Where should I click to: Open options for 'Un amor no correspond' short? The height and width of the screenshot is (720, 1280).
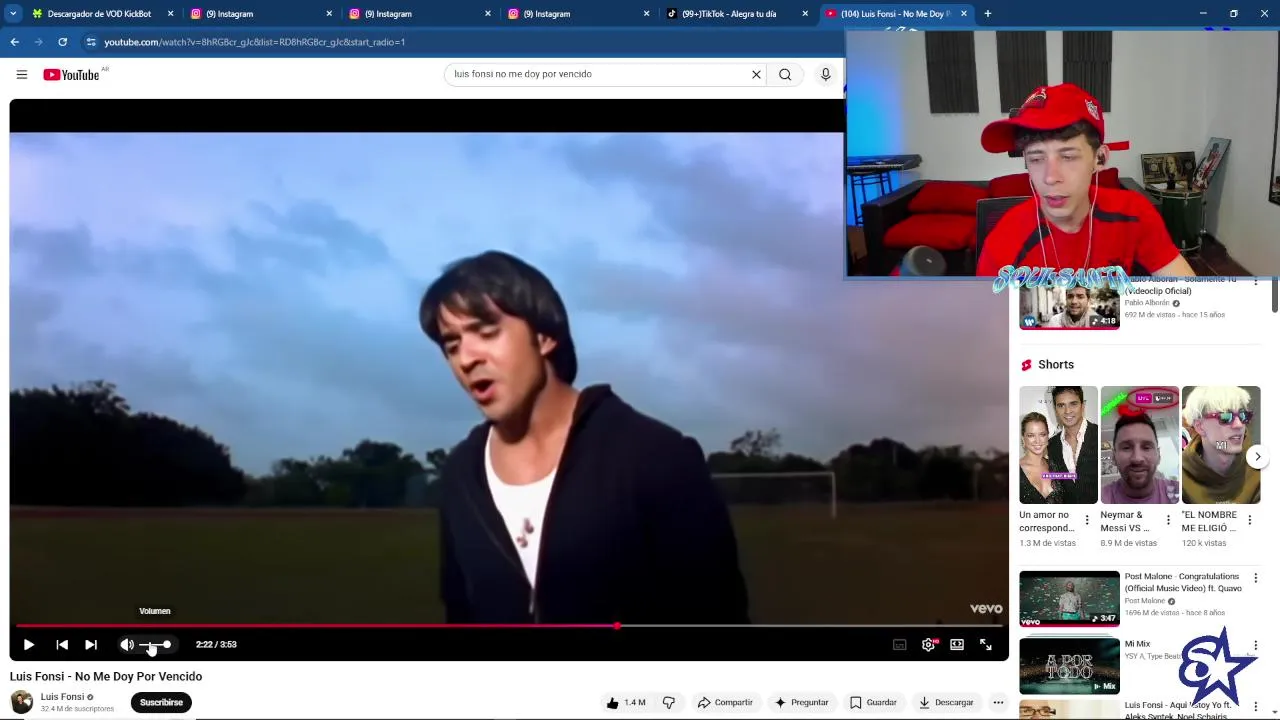point(1086,520)
